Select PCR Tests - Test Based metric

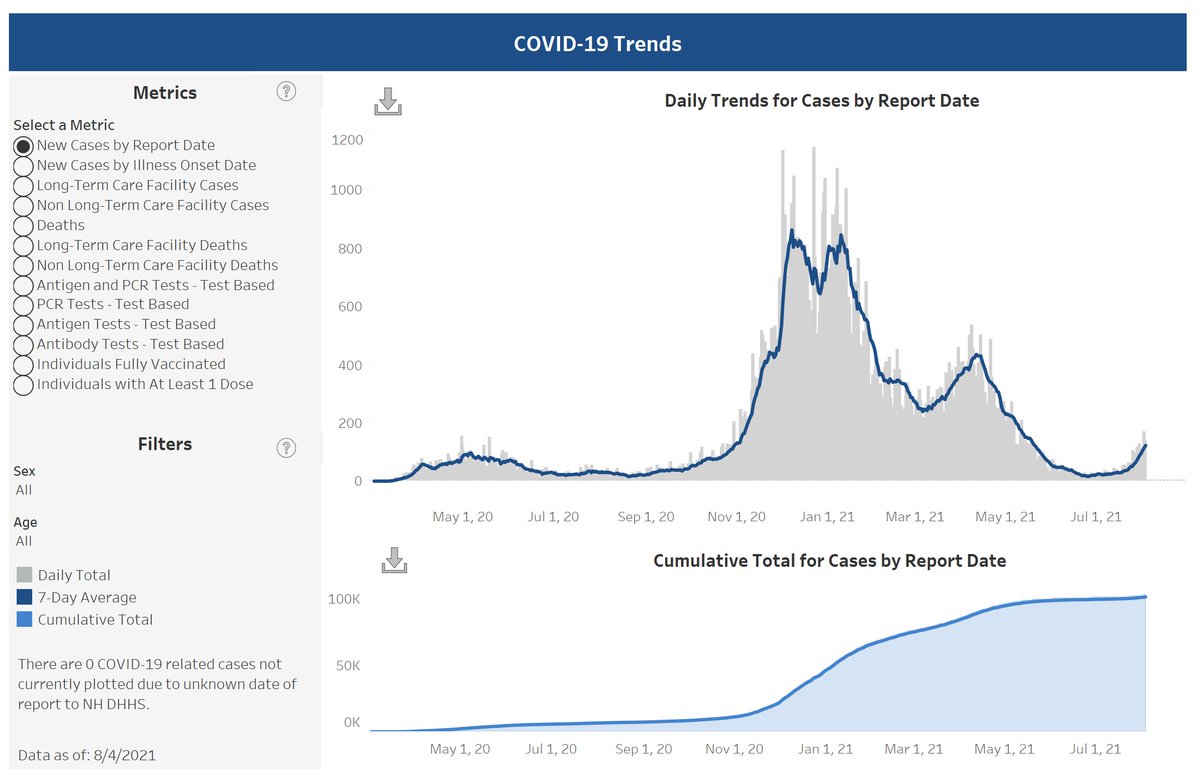tap(23, 304)
